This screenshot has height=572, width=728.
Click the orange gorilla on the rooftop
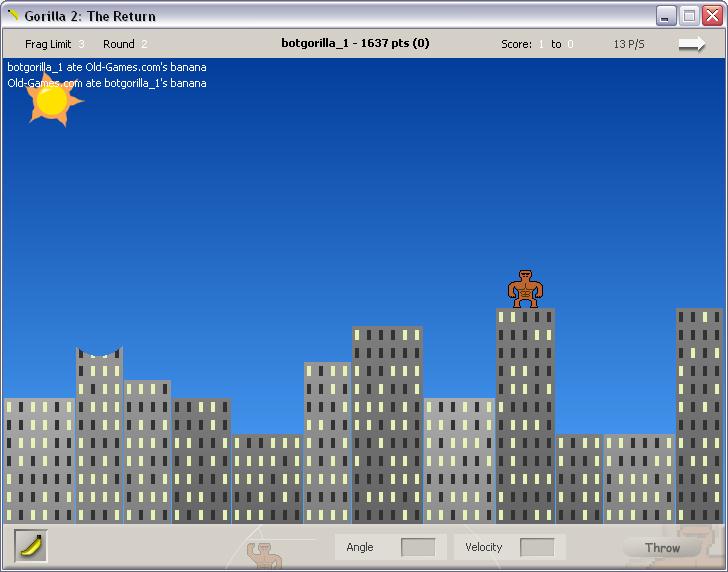(x=525, y=289)
